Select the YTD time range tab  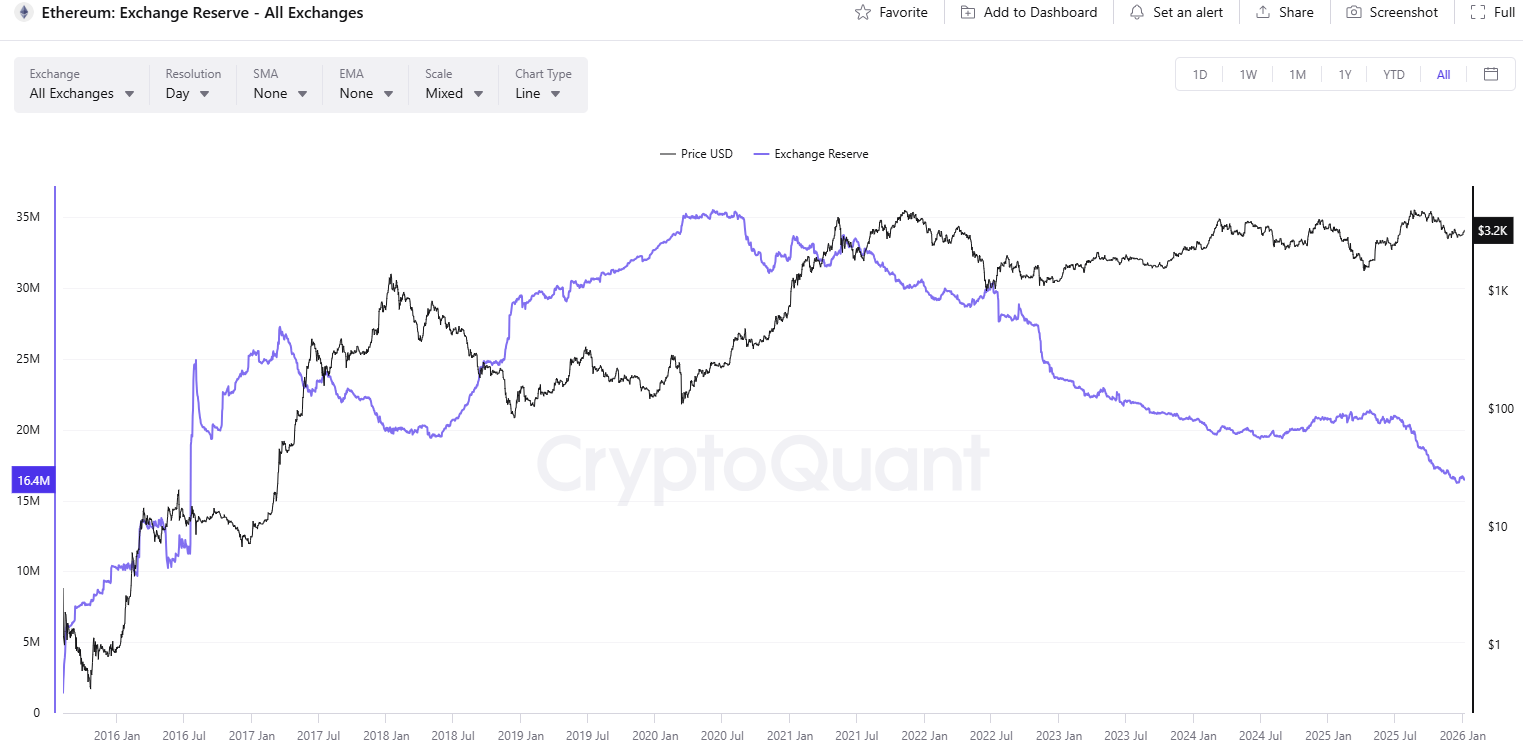click(1393, 74)
